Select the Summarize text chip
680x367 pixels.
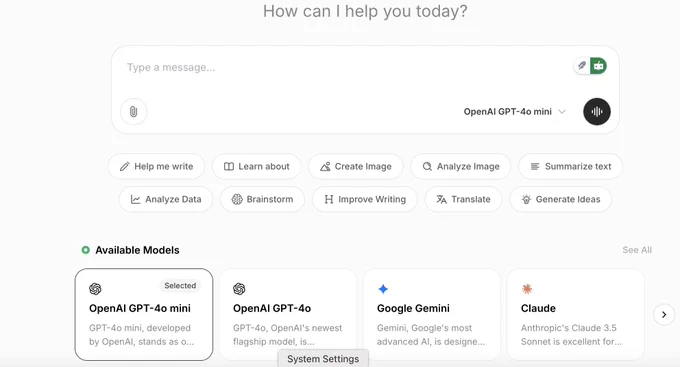tap(570, 166)
